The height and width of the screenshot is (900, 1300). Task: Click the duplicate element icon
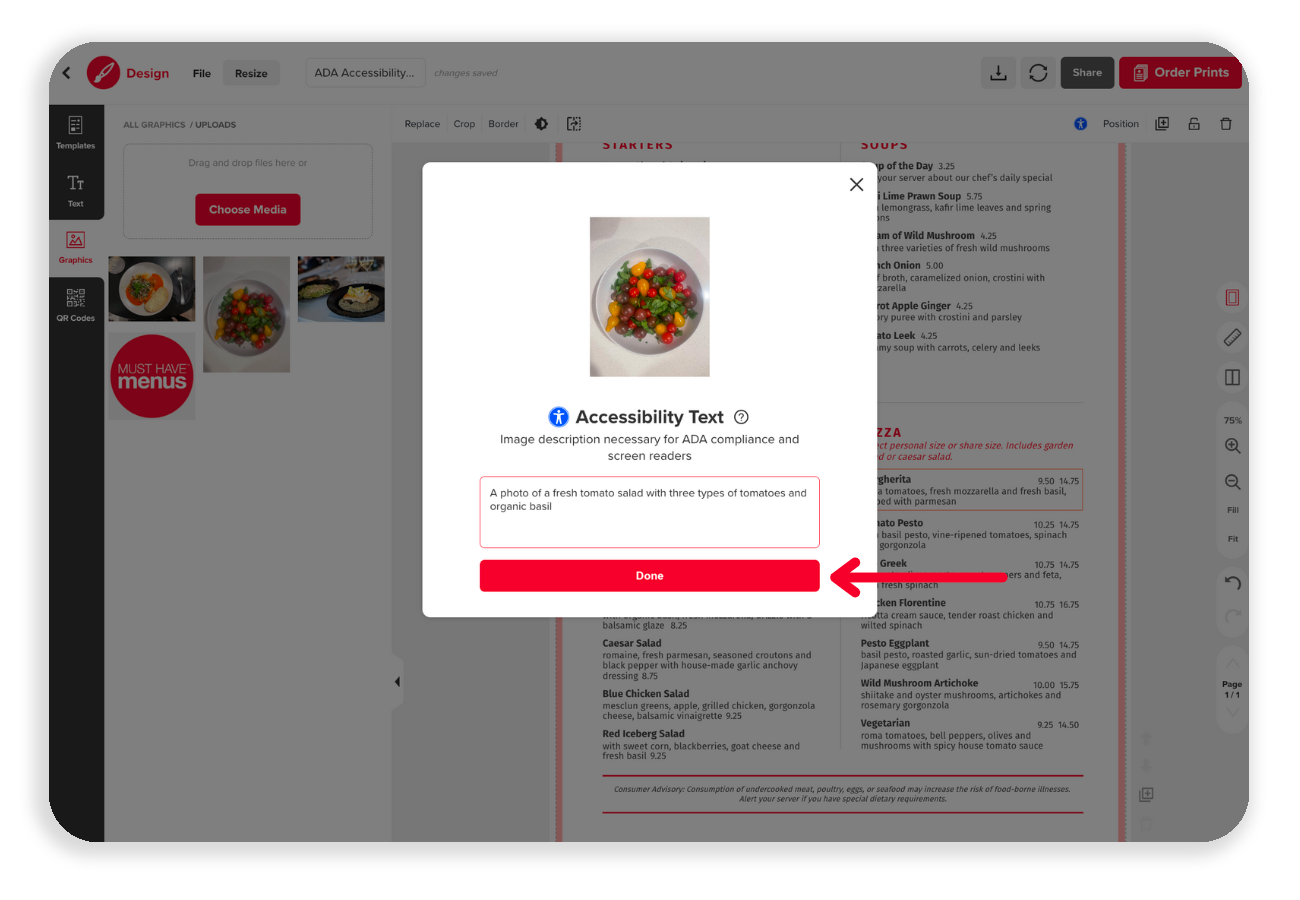(1162, 124)
